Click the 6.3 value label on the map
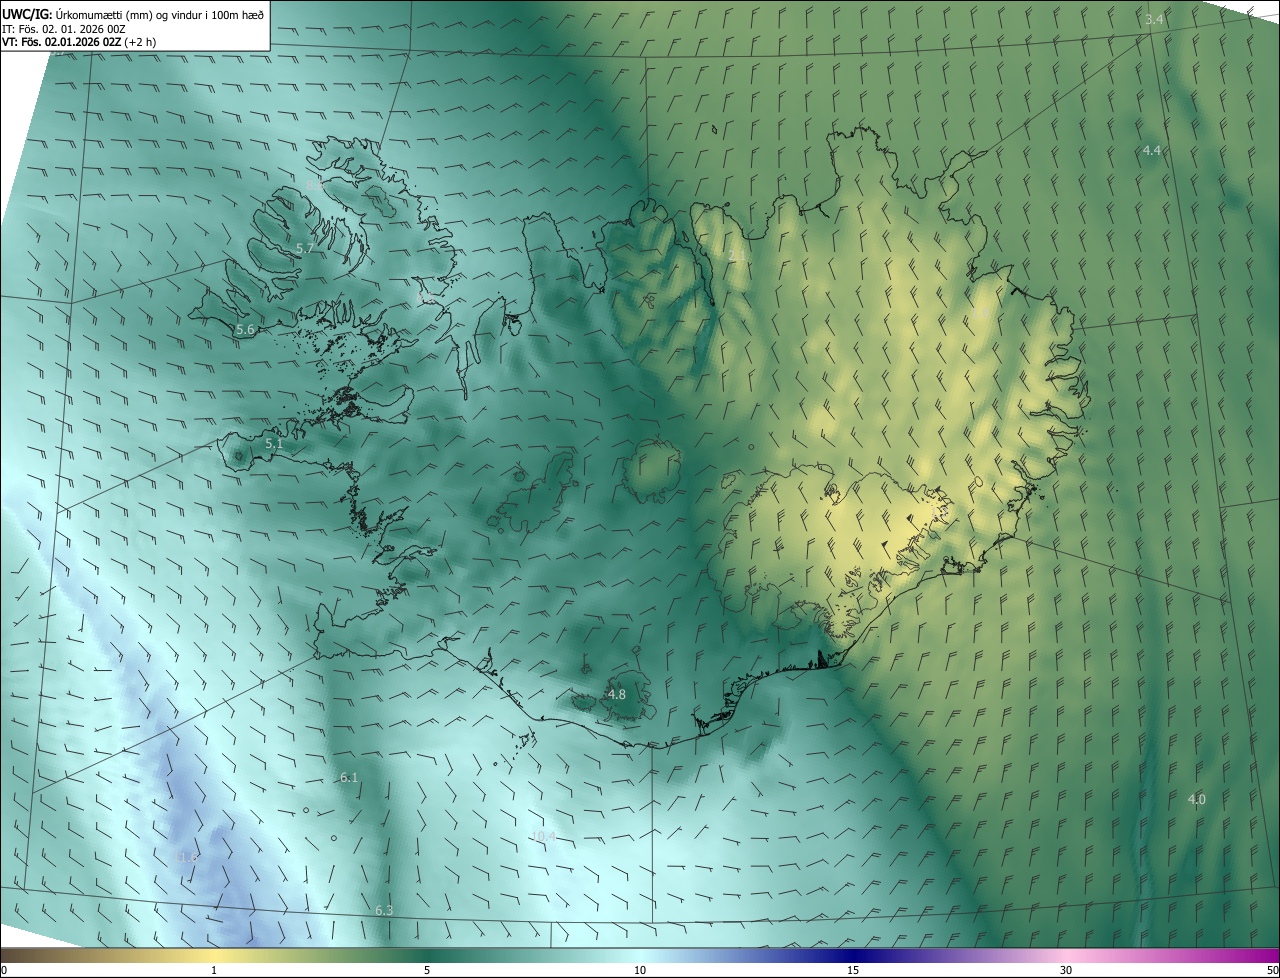Viewport: 1280px width, 978px height. 384,910
